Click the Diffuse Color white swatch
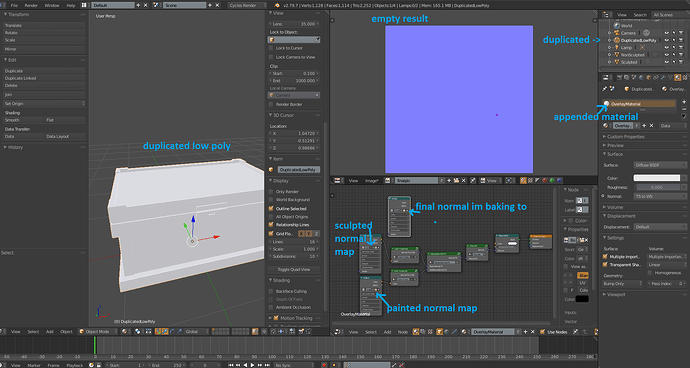This screenshot has height=368, width=690. [657, 178]
